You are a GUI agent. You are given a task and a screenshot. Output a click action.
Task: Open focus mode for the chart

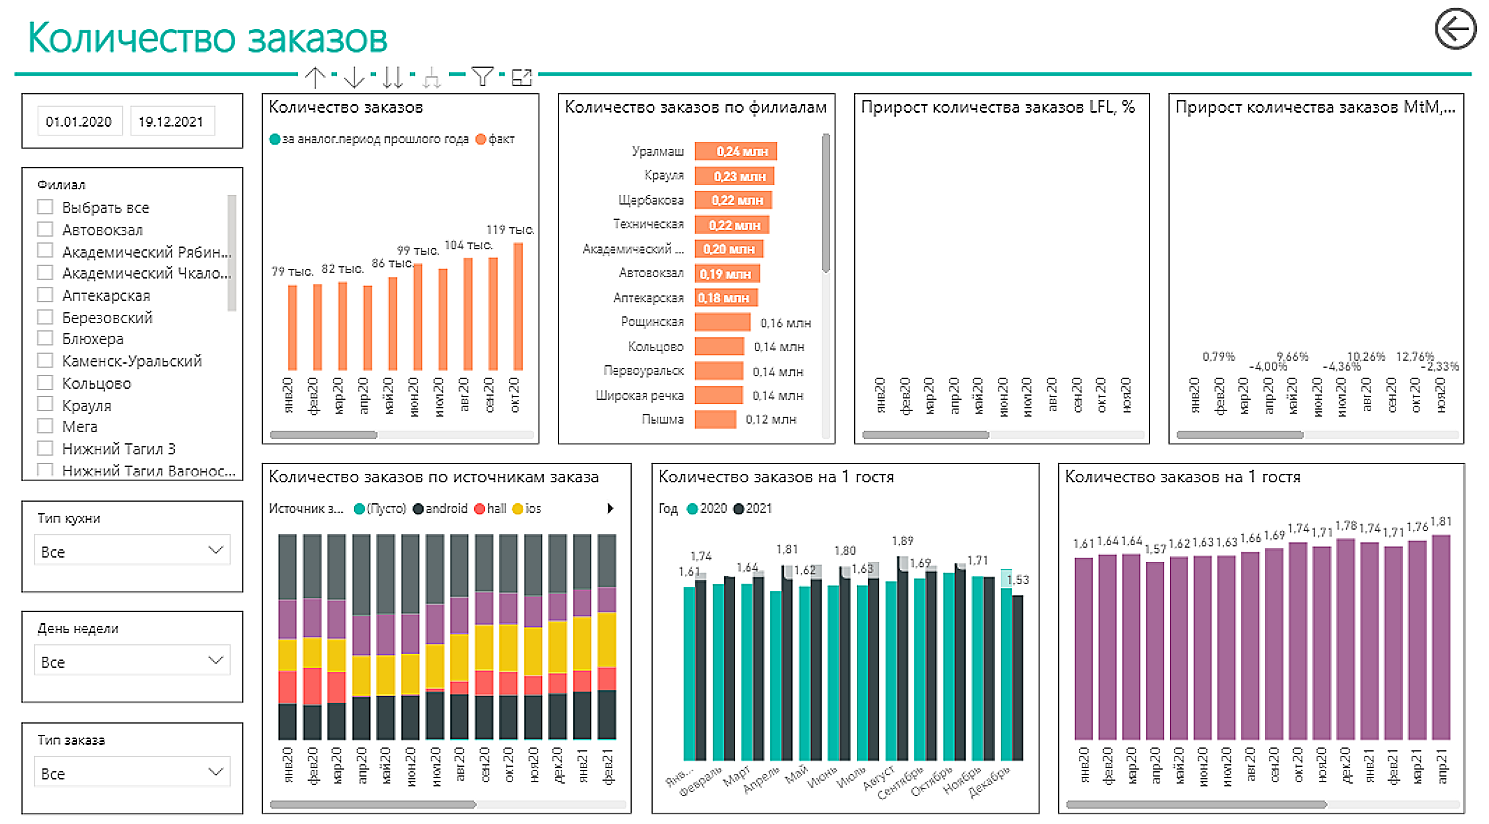click(521, 76)
